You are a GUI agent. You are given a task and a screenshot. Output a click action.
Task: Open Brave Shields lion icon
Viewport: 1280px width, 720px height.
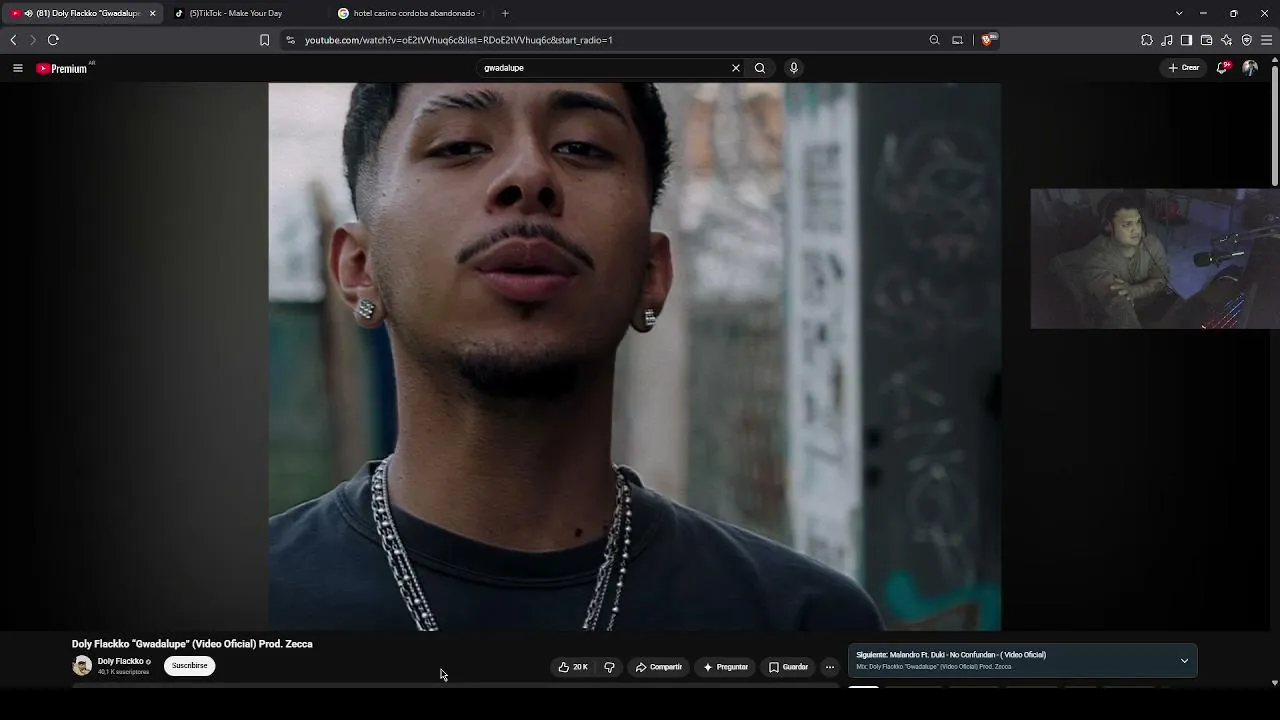click(x=988, y=40)
